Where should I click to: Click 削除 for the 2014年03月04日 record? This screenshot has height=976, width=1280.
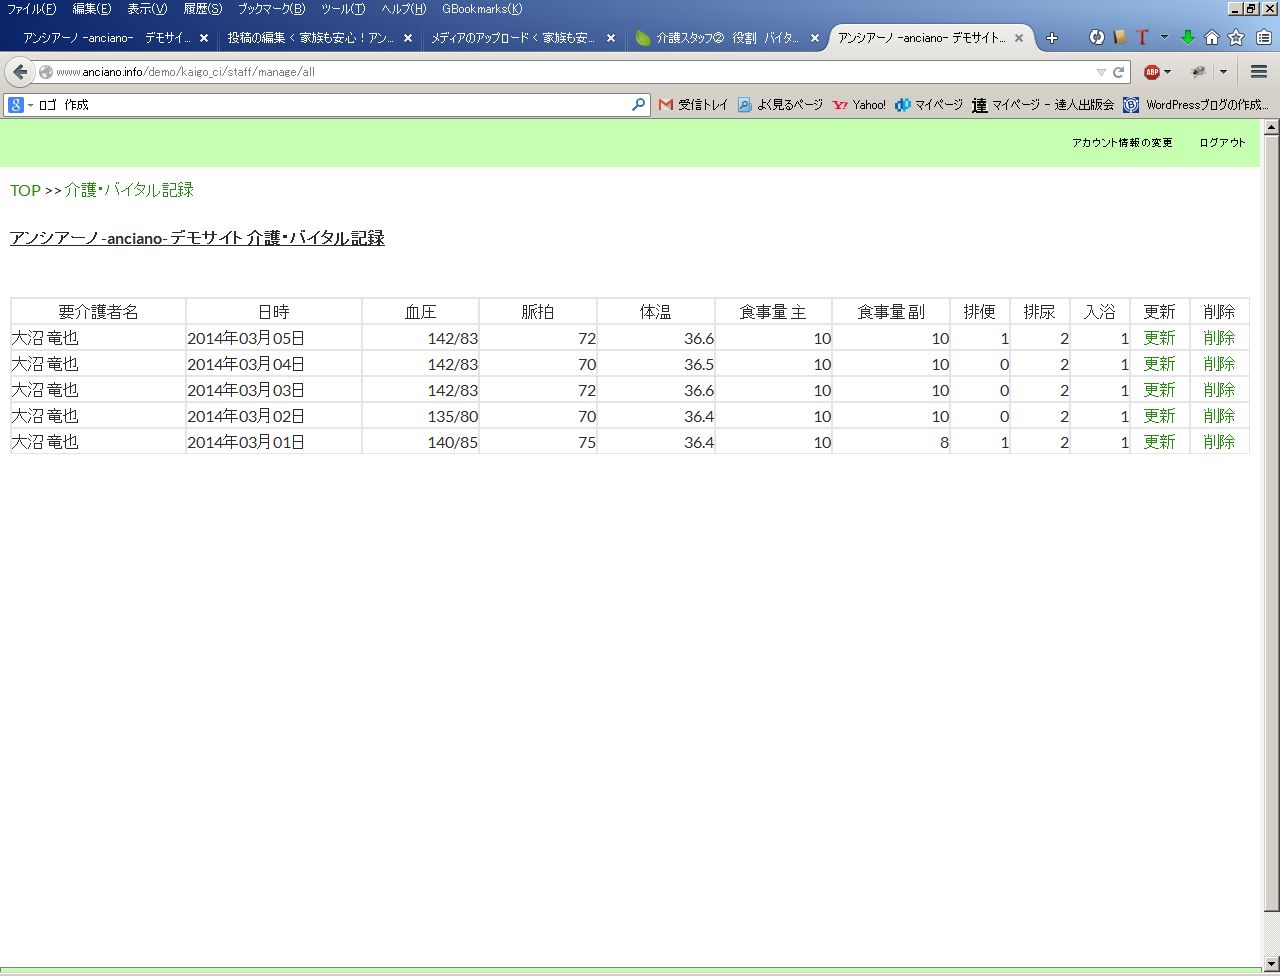point(1219,364)
